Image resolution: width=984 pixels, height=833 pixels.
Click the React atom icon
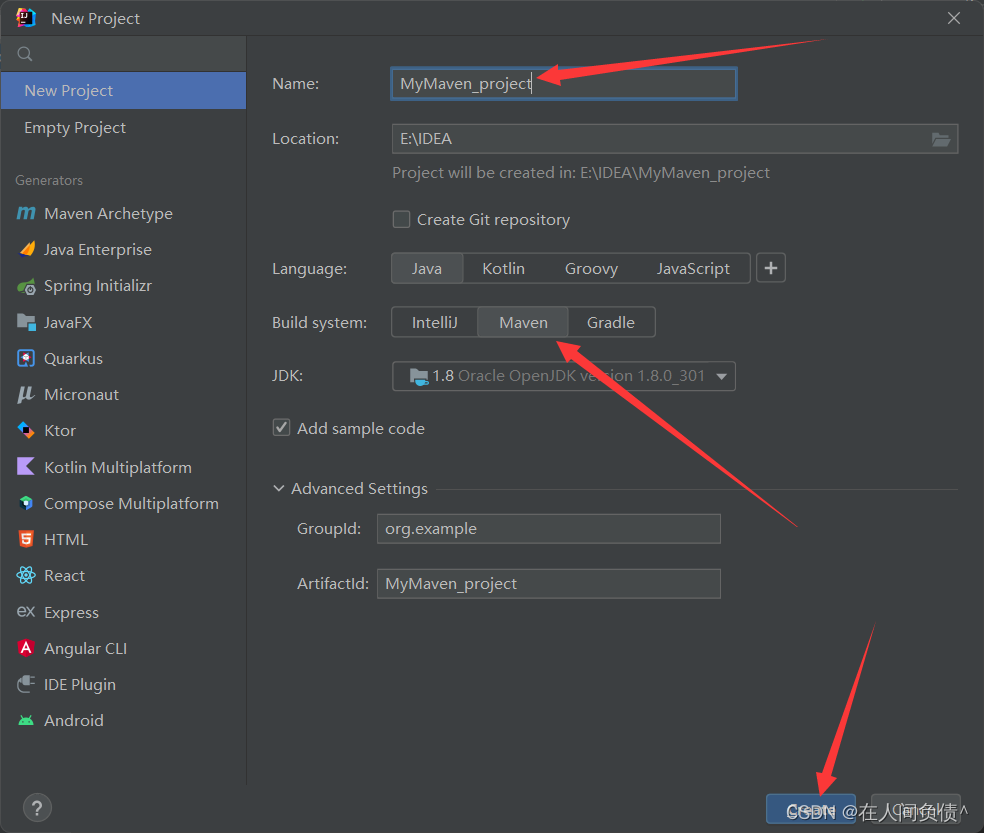point(26,575)
